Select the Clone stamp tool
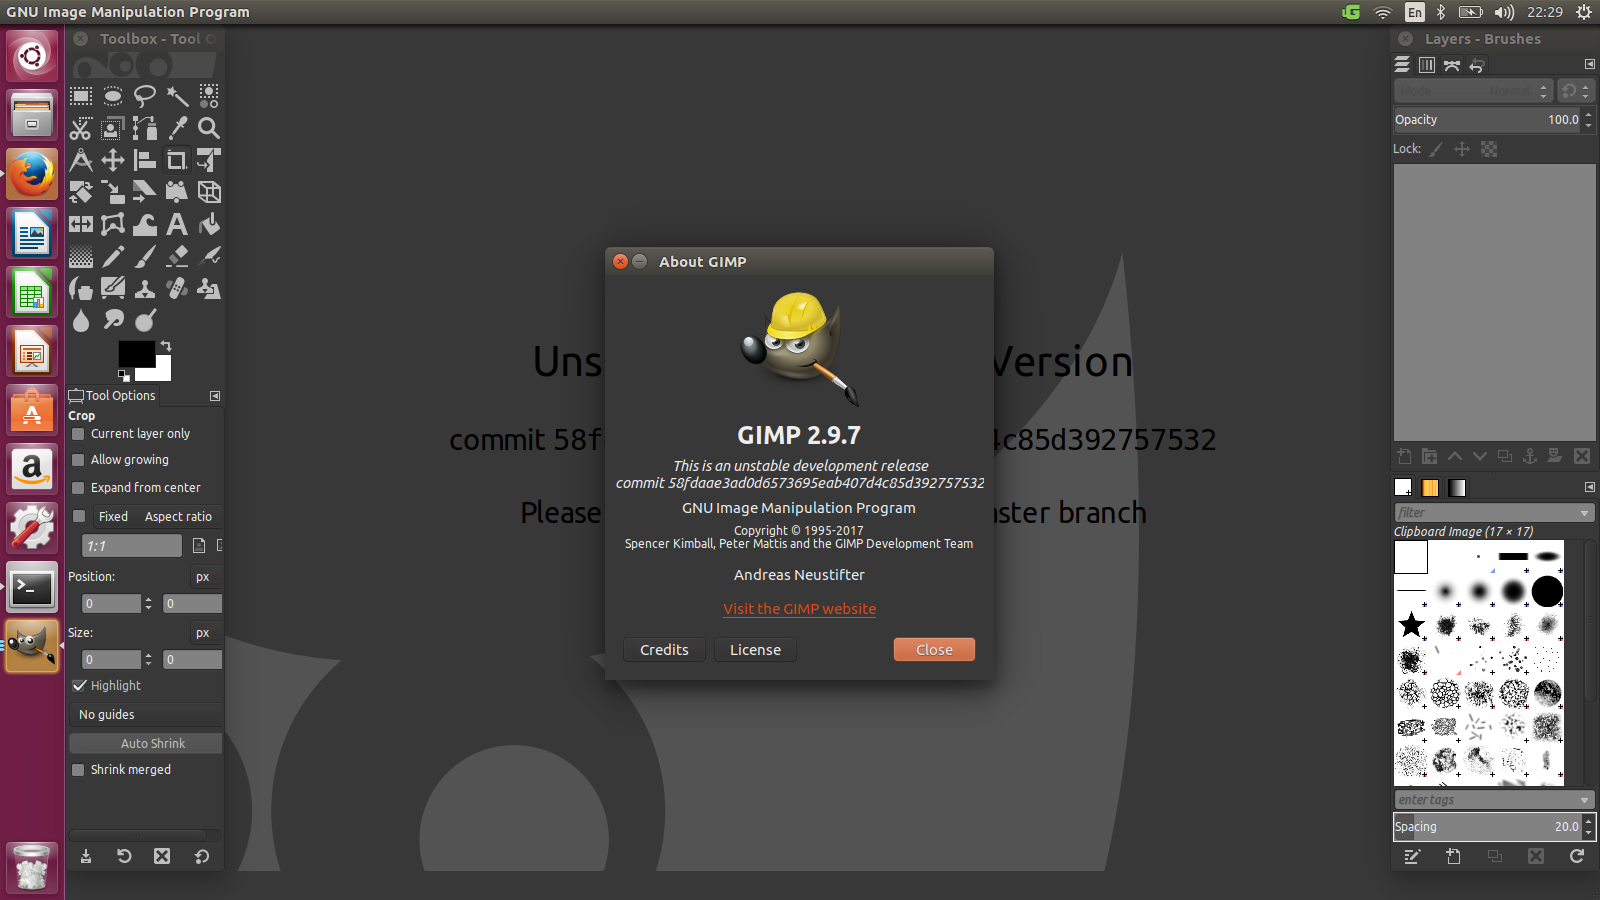The image size is (1600, 900). click(145, 288)
